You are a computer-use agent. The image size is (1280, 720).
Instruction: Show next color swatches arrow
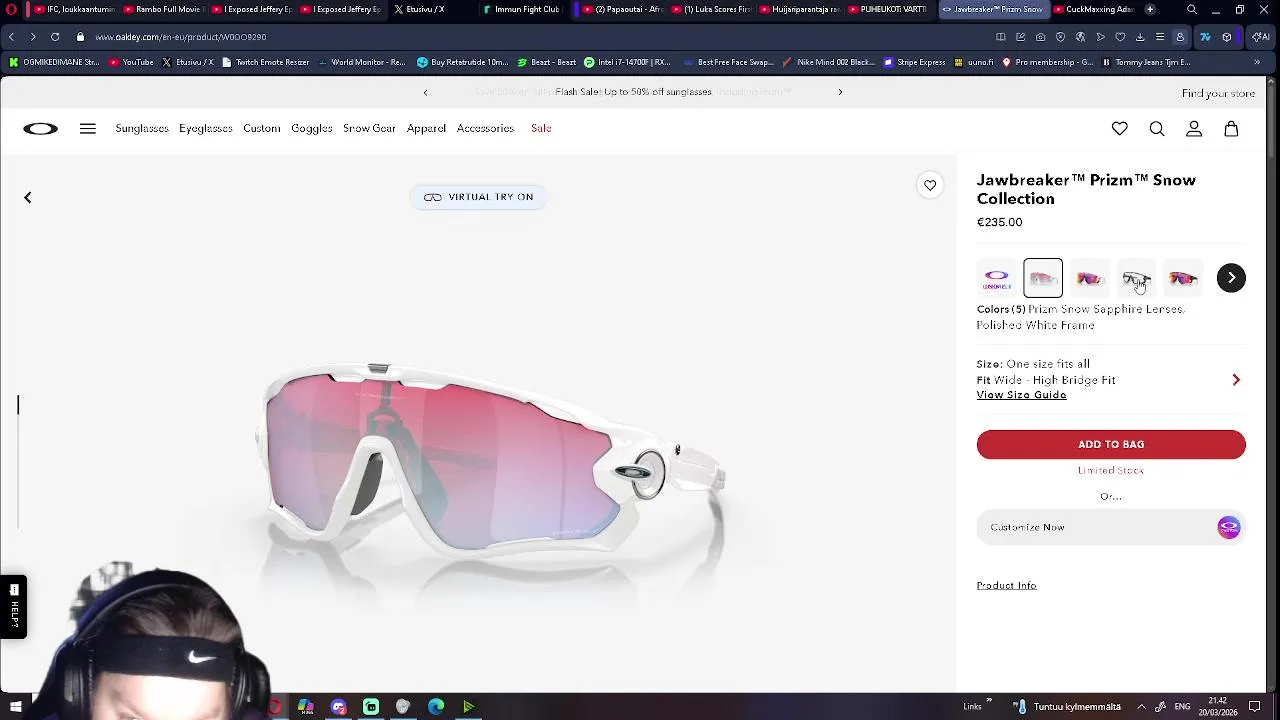coord(1231,278)
